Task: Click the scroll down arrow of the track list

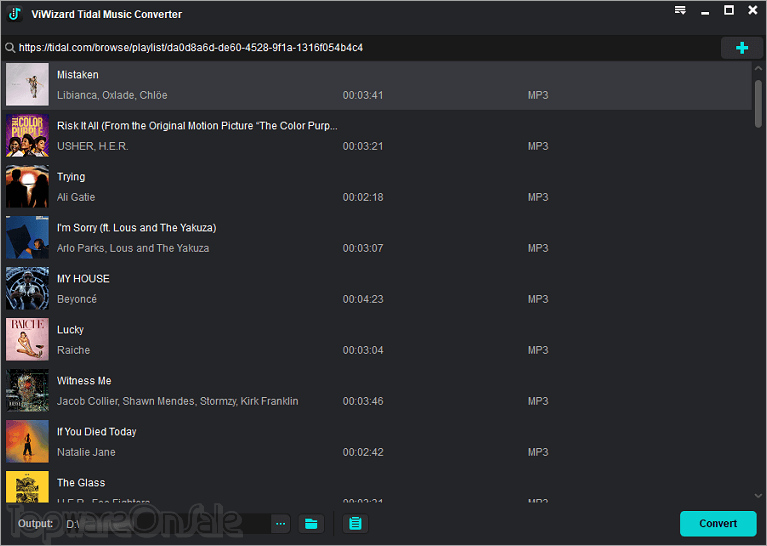Action: [x=758, y=496]
